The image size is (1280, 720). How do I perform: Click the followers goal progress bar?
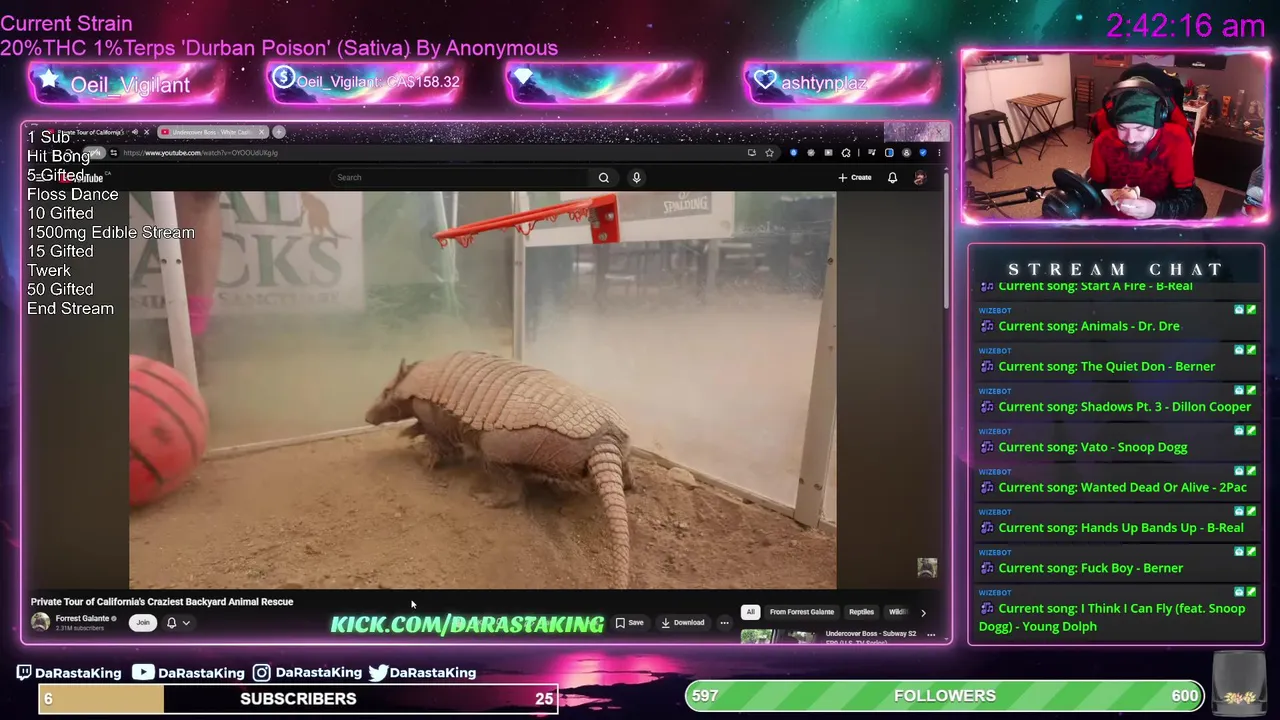point(945,696)
